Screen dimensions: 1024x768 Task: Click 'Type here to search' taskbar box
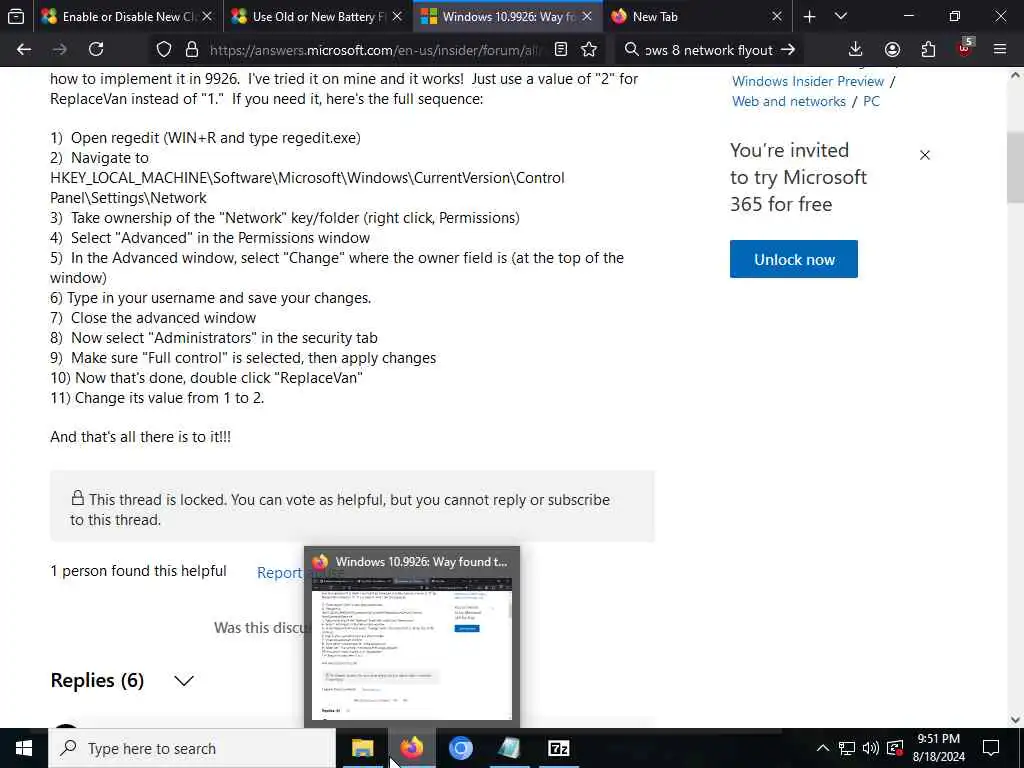[x=192, y=748]
